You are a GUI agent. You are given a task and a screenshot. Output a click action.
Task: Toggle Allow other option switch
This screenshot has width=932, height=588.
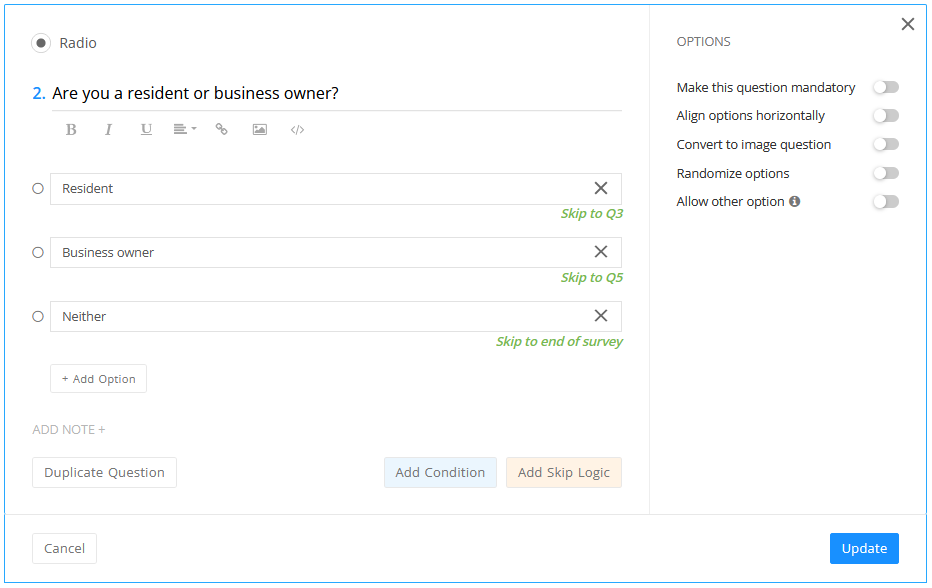[886, 202]
